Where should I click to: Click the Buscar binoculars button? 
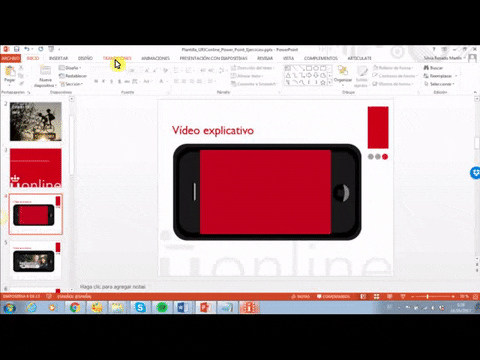pyautogui.click(x=433, y=68)
